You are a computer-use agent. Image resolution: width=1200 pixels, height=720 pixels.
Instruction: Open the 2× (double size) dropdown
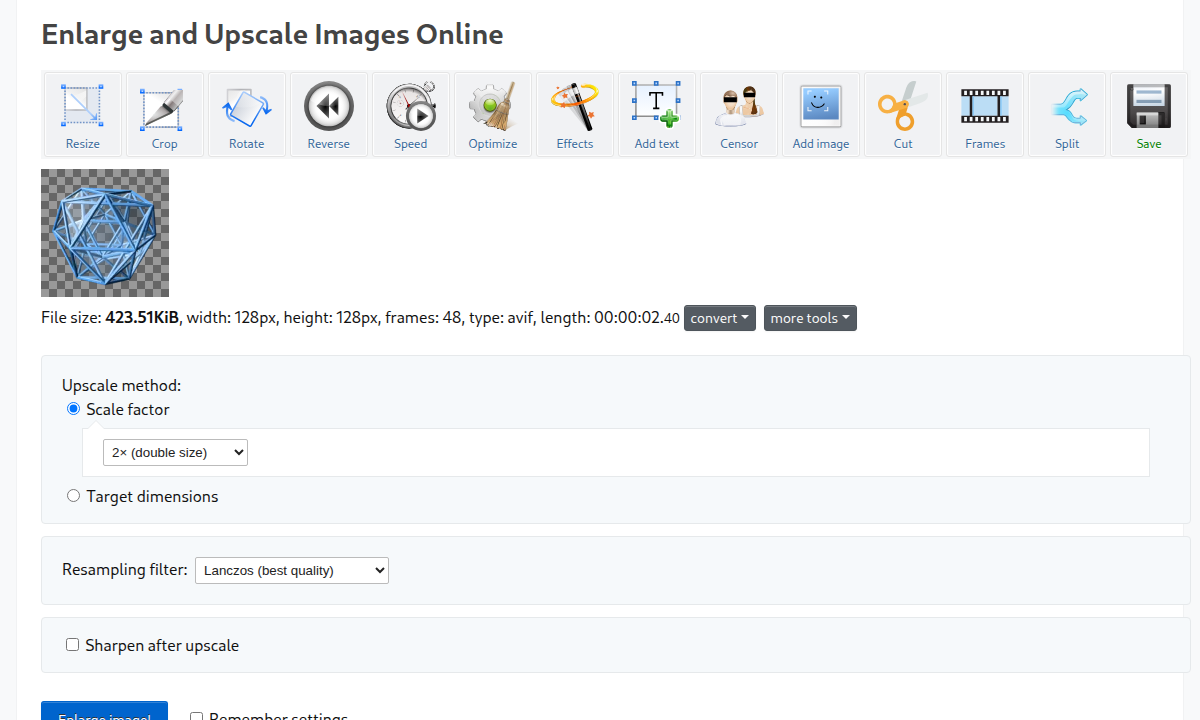175,452
